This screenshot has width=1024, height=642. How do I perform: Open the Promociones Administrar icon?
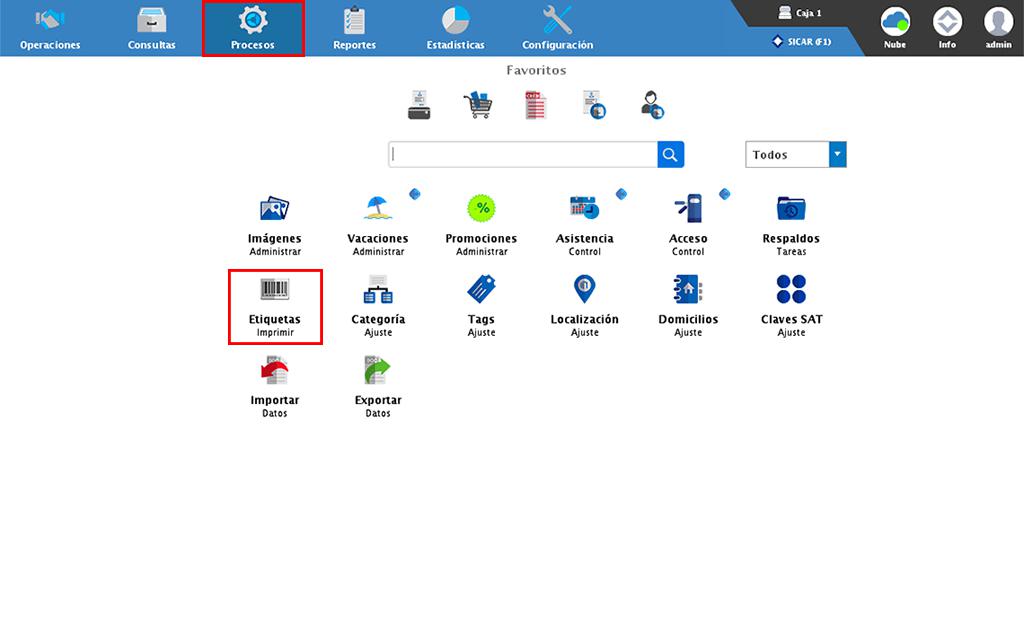point(481,209)
